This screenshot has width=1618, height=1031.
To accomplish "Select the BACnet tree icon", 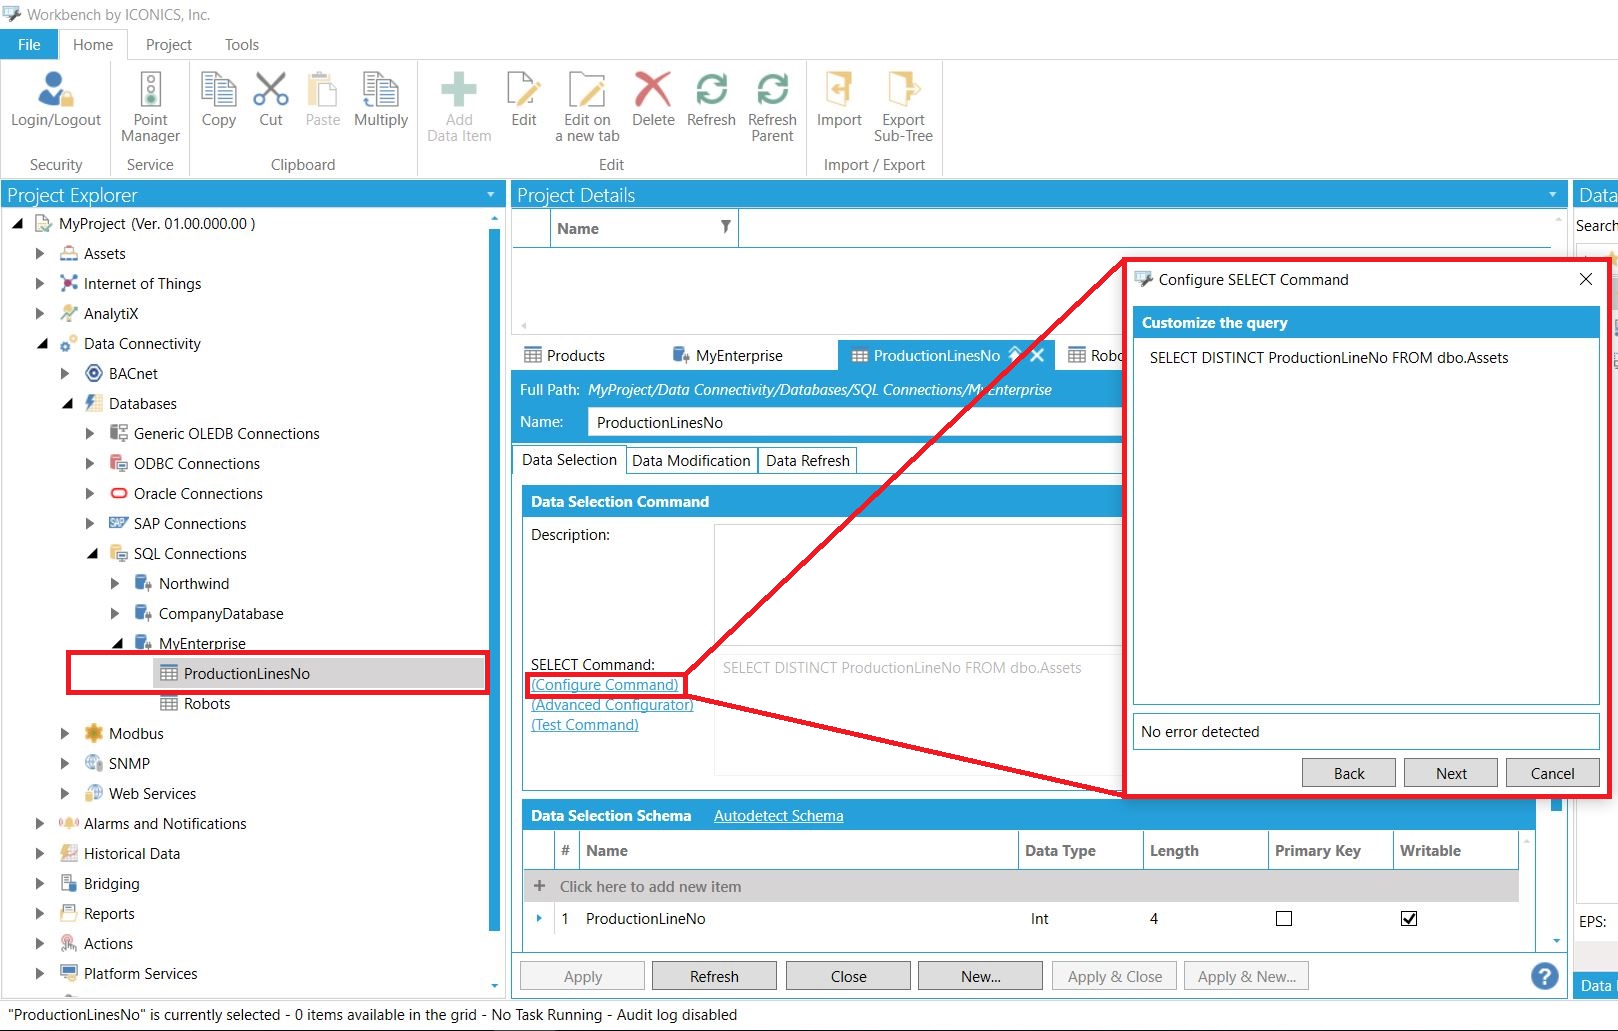I will [x=93, y=373].
